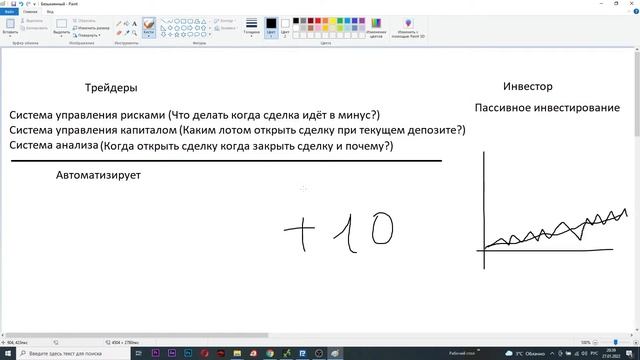Open the Windows Start menu
Screen dimensions: 640x360
pyautogui.click(x=8, y=353)
